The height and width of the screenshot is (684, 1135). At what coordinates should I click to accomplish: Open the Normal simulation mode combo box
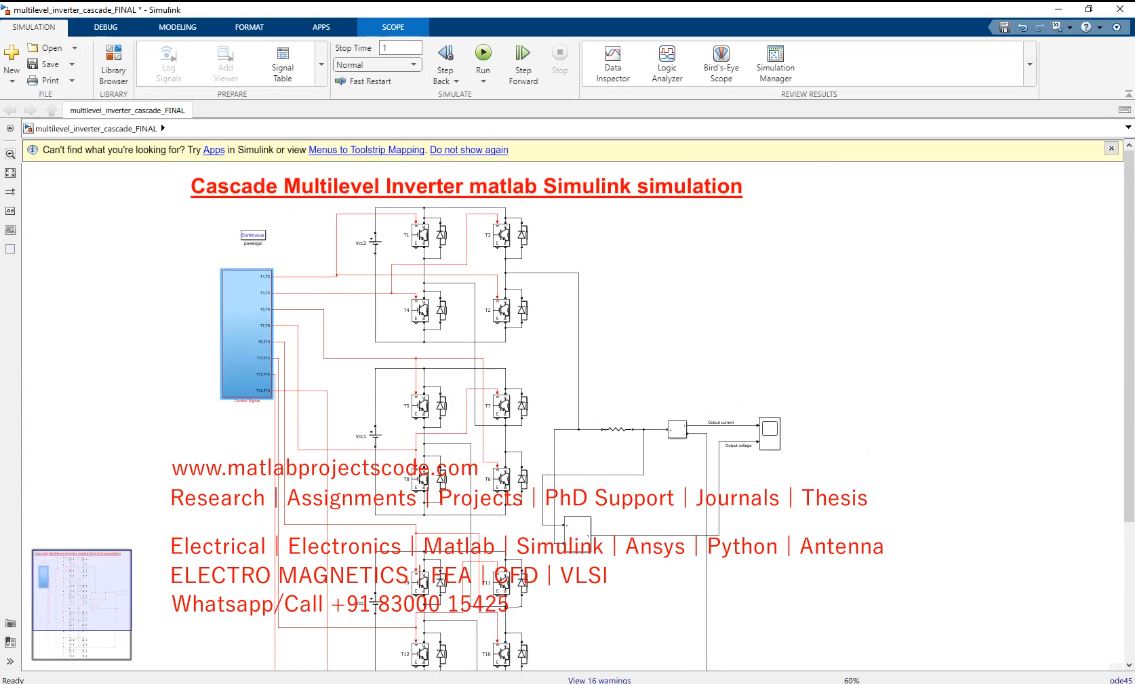(377, 64)
